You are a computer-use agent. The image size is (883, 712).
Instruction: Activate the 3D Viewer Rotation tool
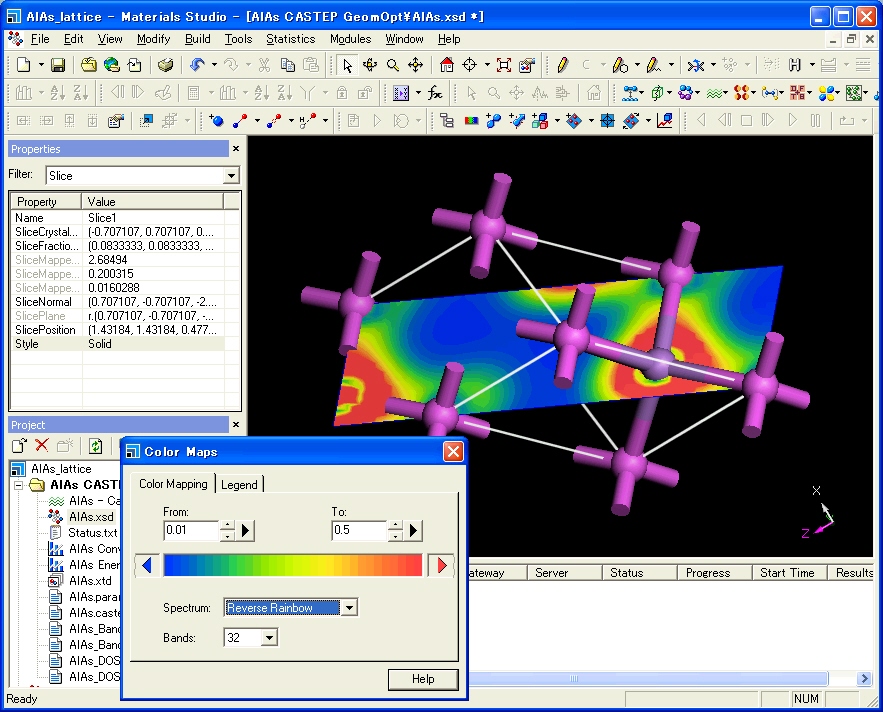(370, 65)
